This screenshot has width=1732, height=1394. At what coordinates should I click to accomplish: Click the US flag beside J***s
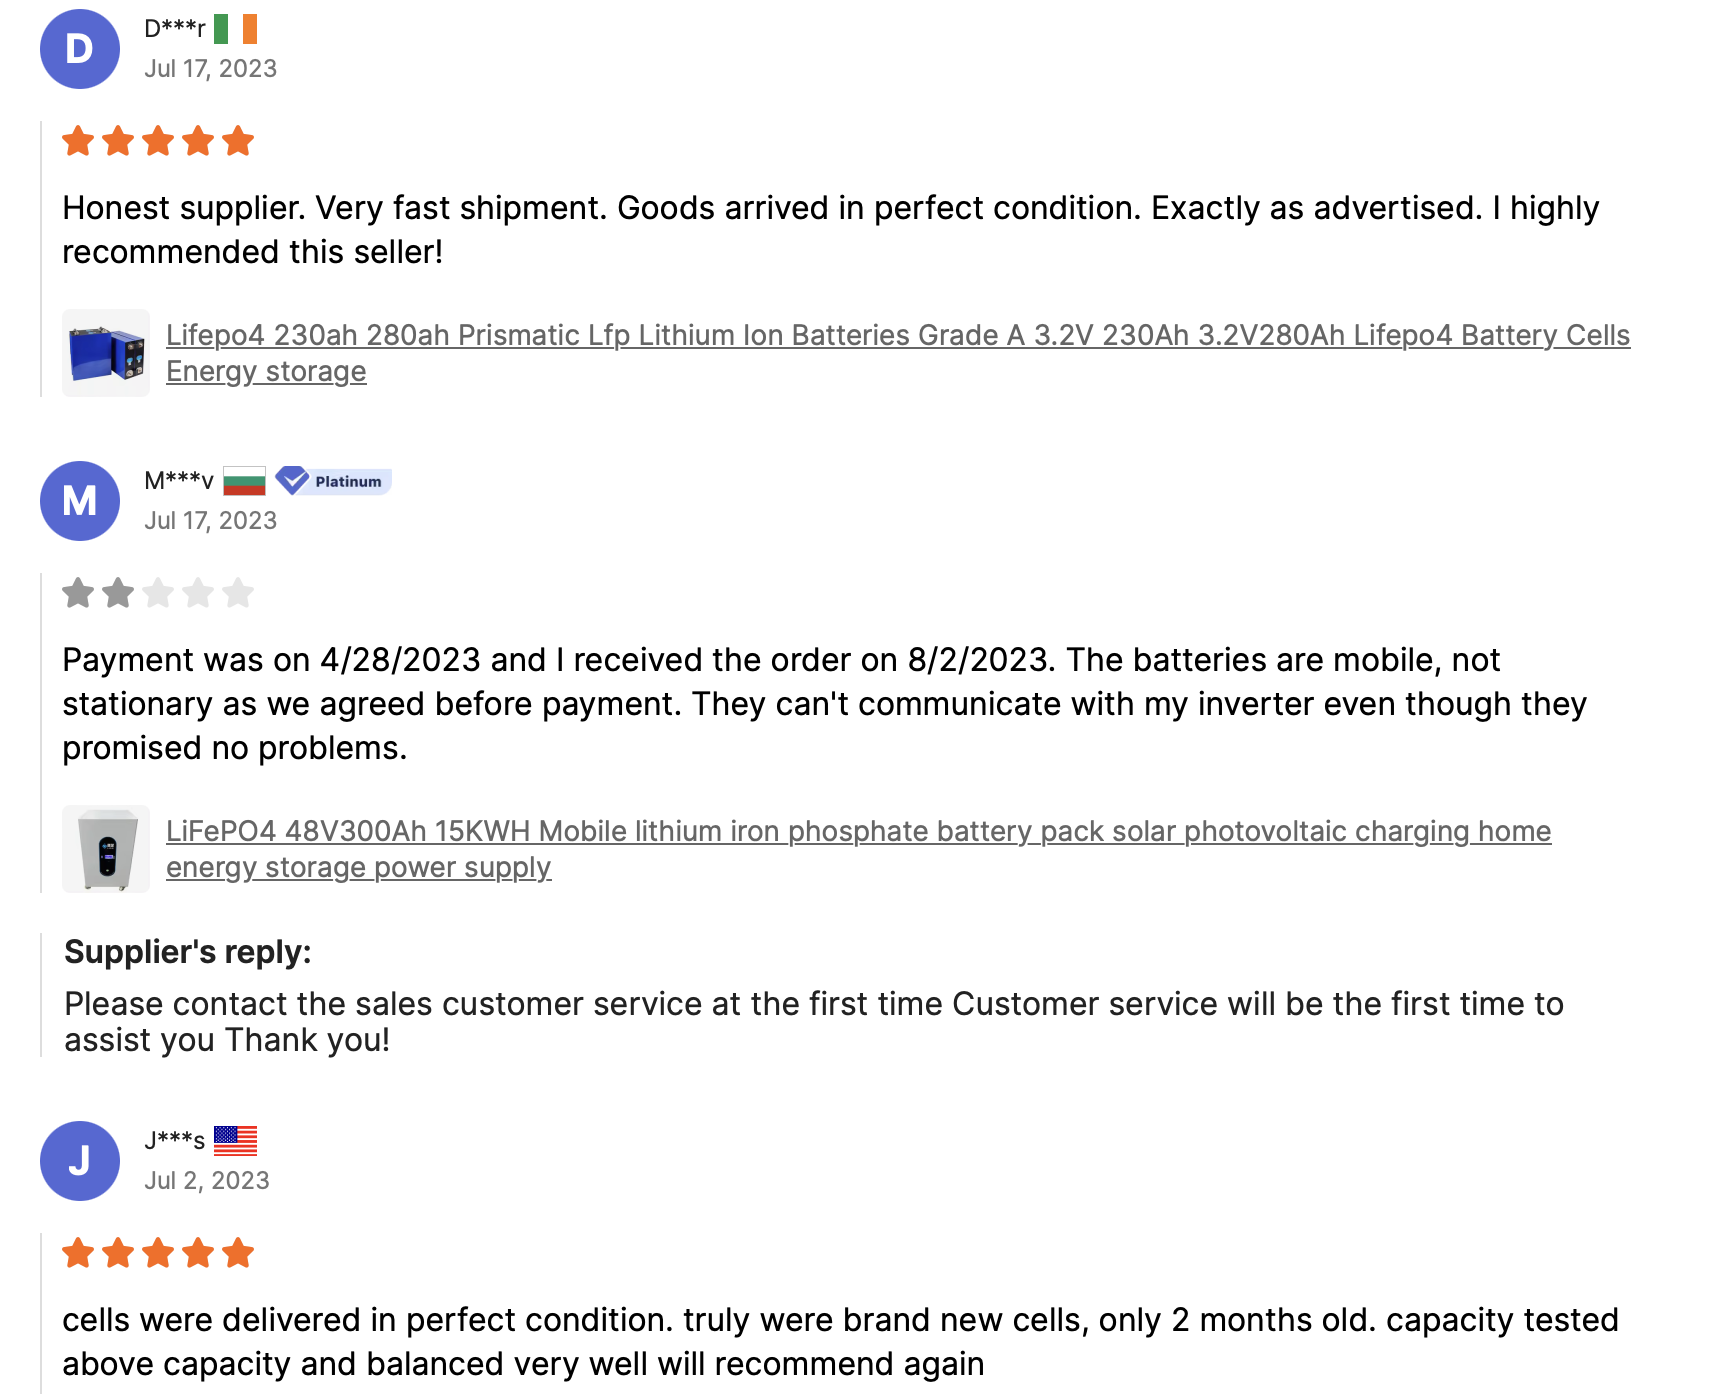tap(236, 1141)
